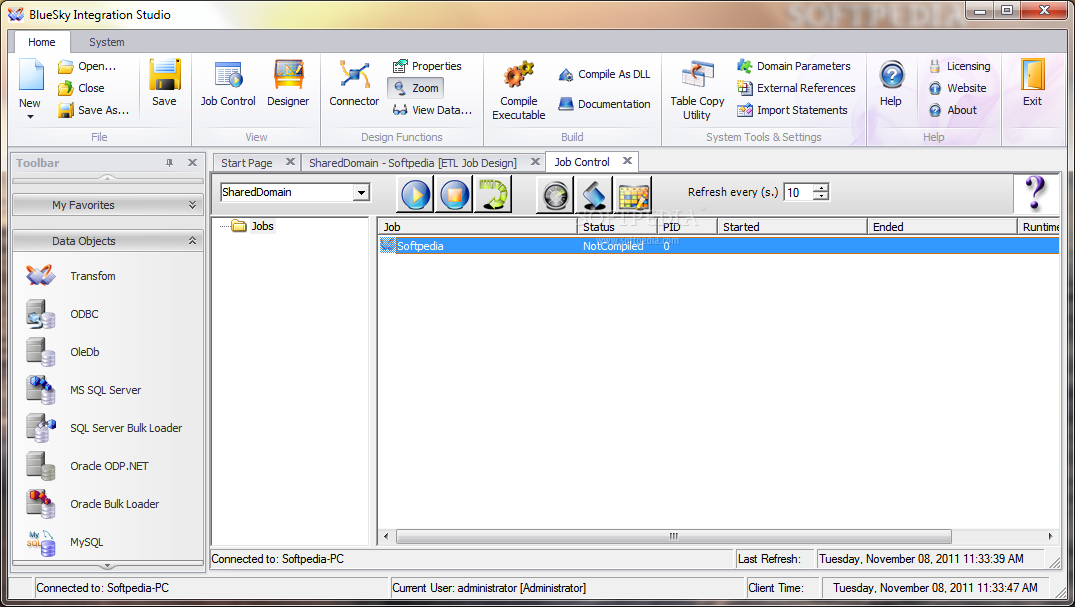This screenshot has height=607, width=1075.
Task: Pin the Toolbar panel
Action: point(169,163)
